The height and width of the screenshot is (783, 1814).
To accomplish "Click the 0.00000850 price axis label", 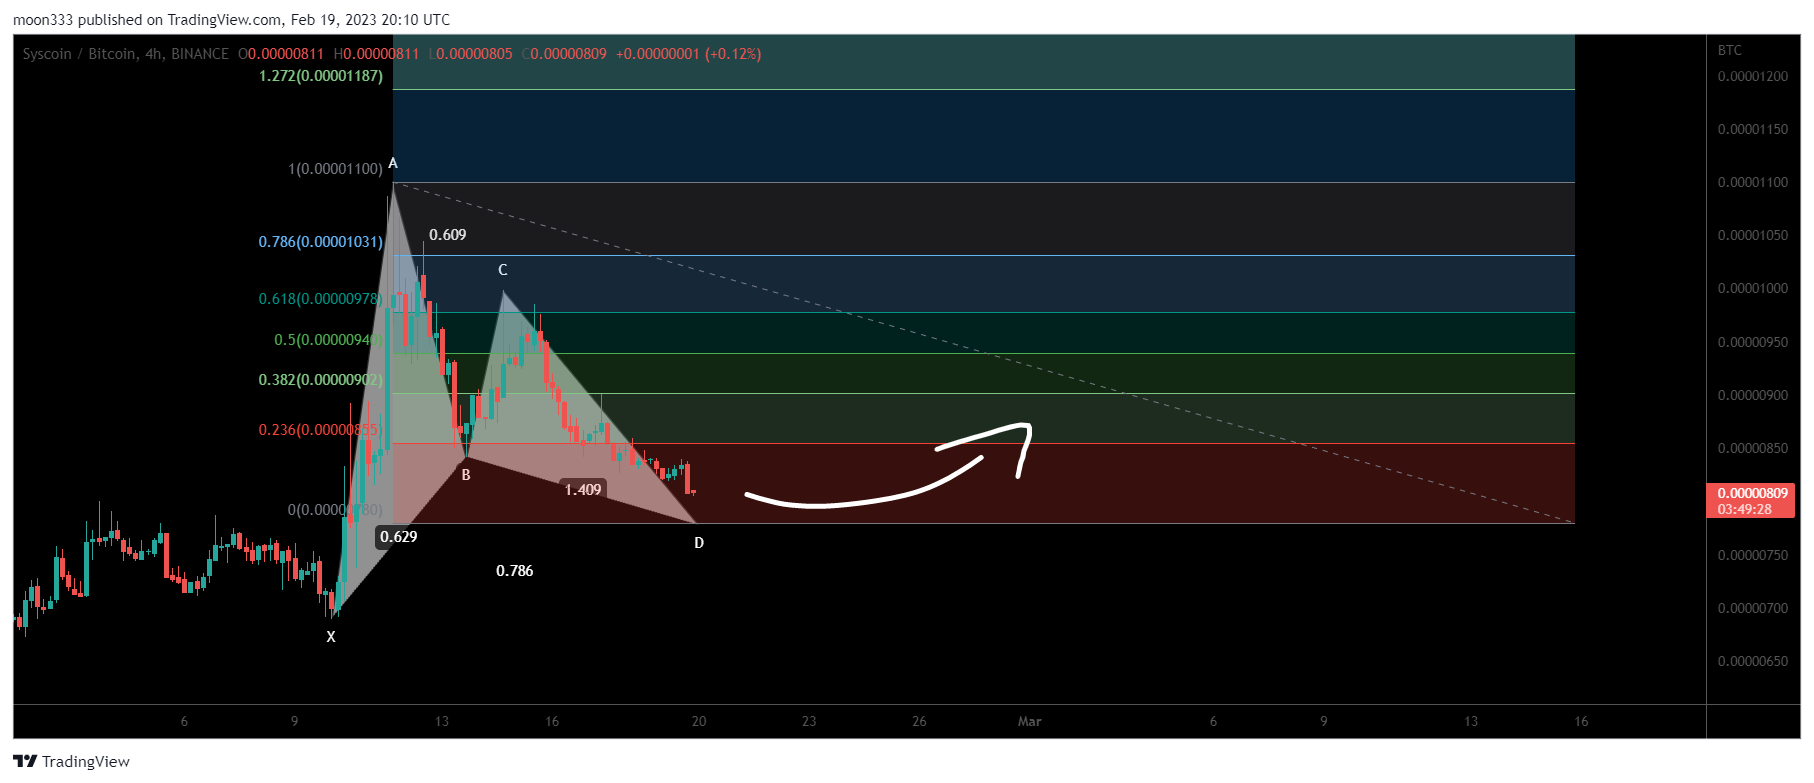I will pyautogui.click(x=1753, y=448).
